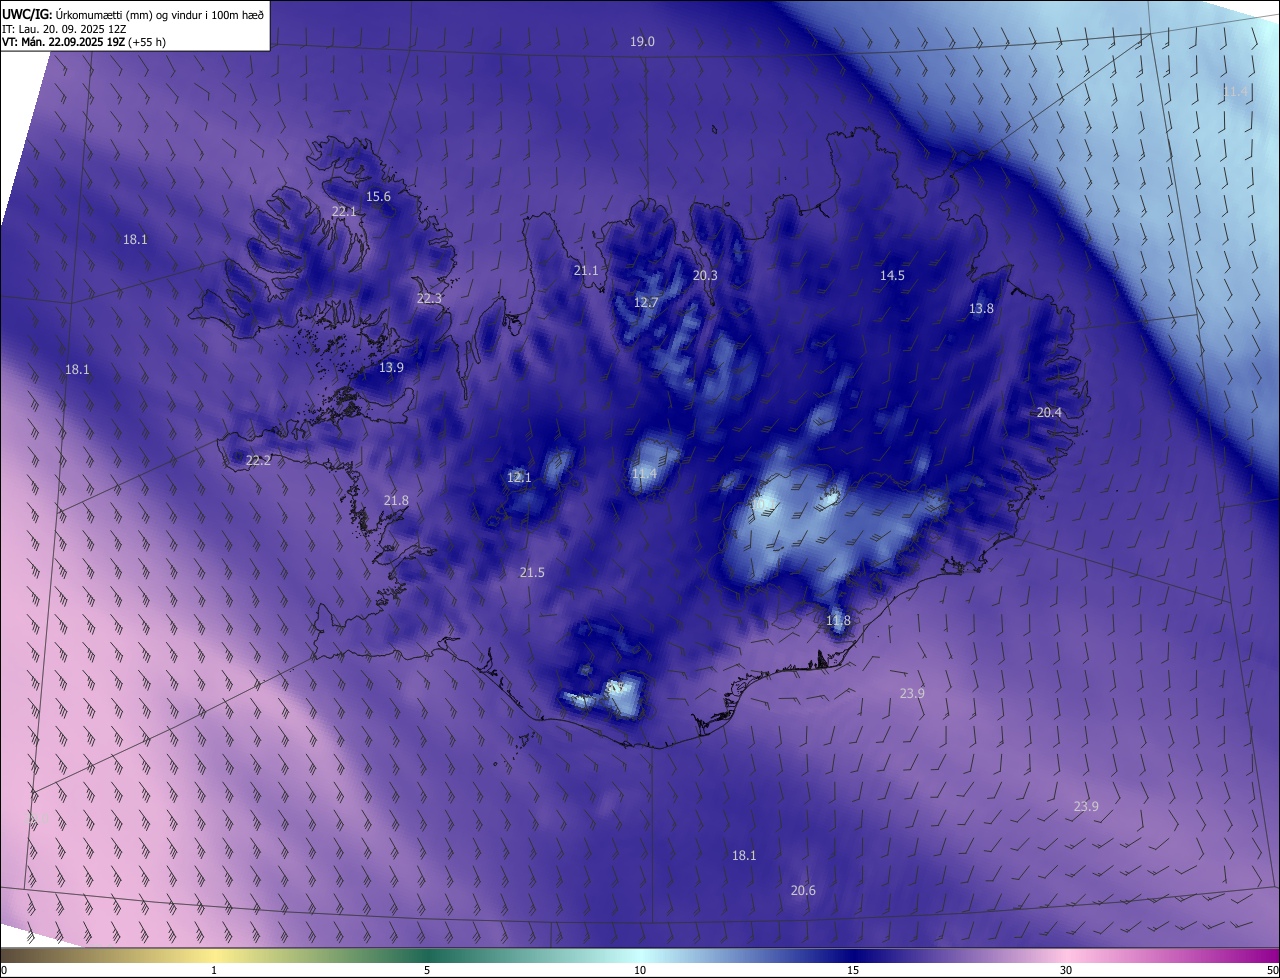This screenshot has height=978, width=1280.
Task: Click the '0' tick on the color scale
Action: coord(3,970)
